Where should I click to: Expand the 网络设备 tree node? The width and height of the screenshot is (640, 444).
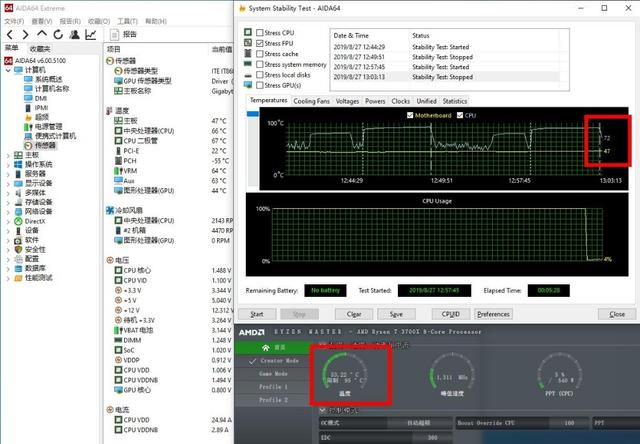(8, 211)
